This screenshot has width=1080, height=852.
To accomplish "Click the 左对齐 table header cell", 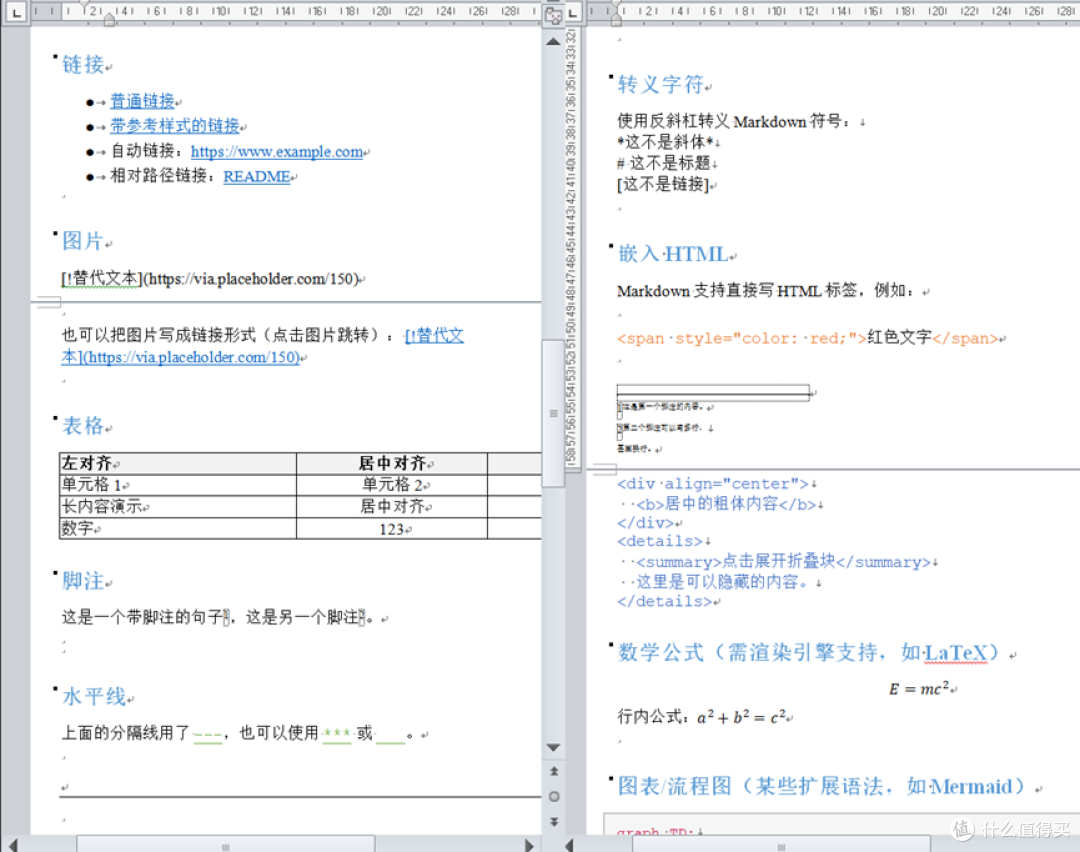I will click(178, 464).
